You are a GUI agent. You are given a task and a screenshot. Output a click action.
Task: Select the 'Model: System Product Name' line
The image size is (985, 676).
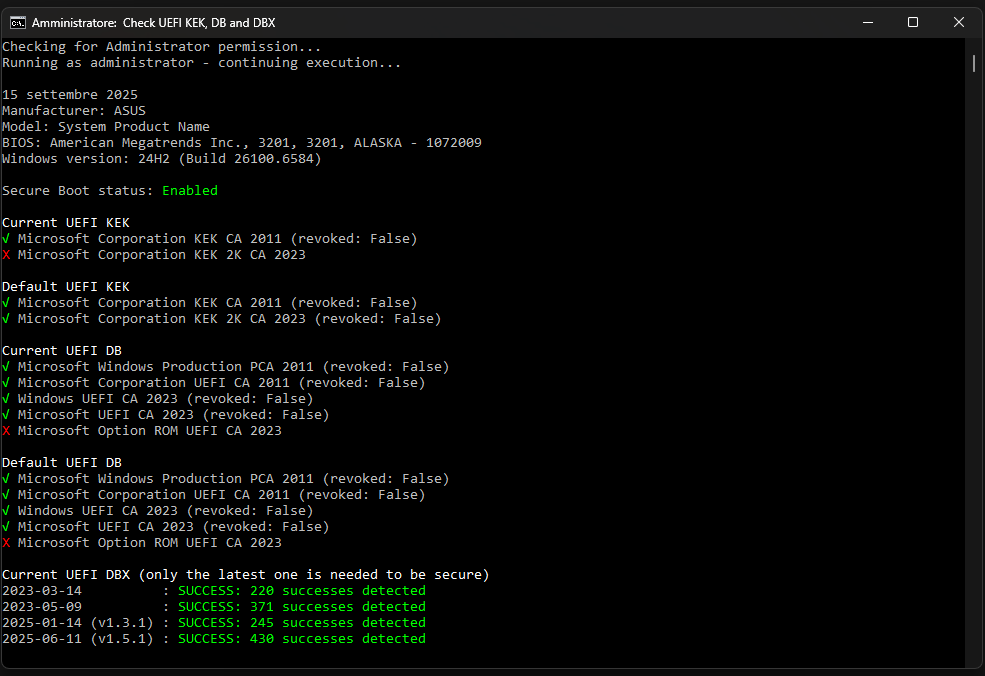coord(106,127)
